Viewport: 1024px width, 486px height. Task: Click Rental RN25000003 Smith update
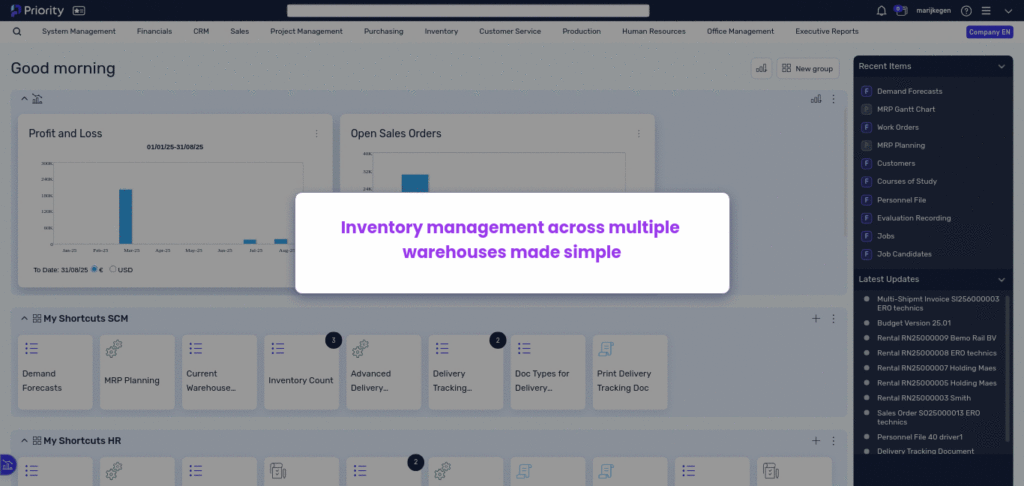(x=924, y=398)
